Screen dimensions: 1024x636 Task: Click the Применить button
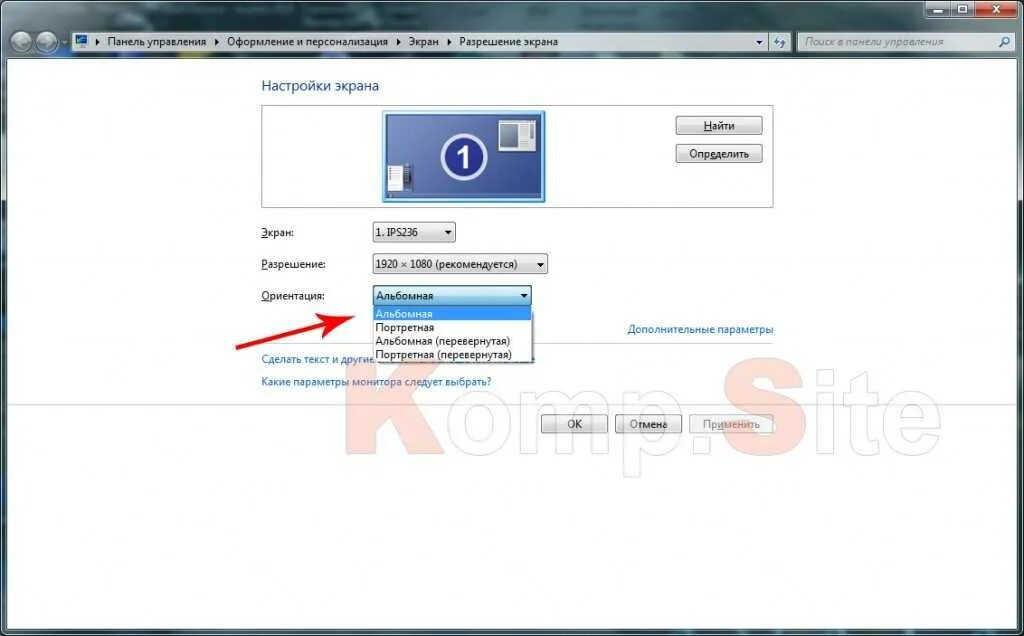[x=731, y=424]
